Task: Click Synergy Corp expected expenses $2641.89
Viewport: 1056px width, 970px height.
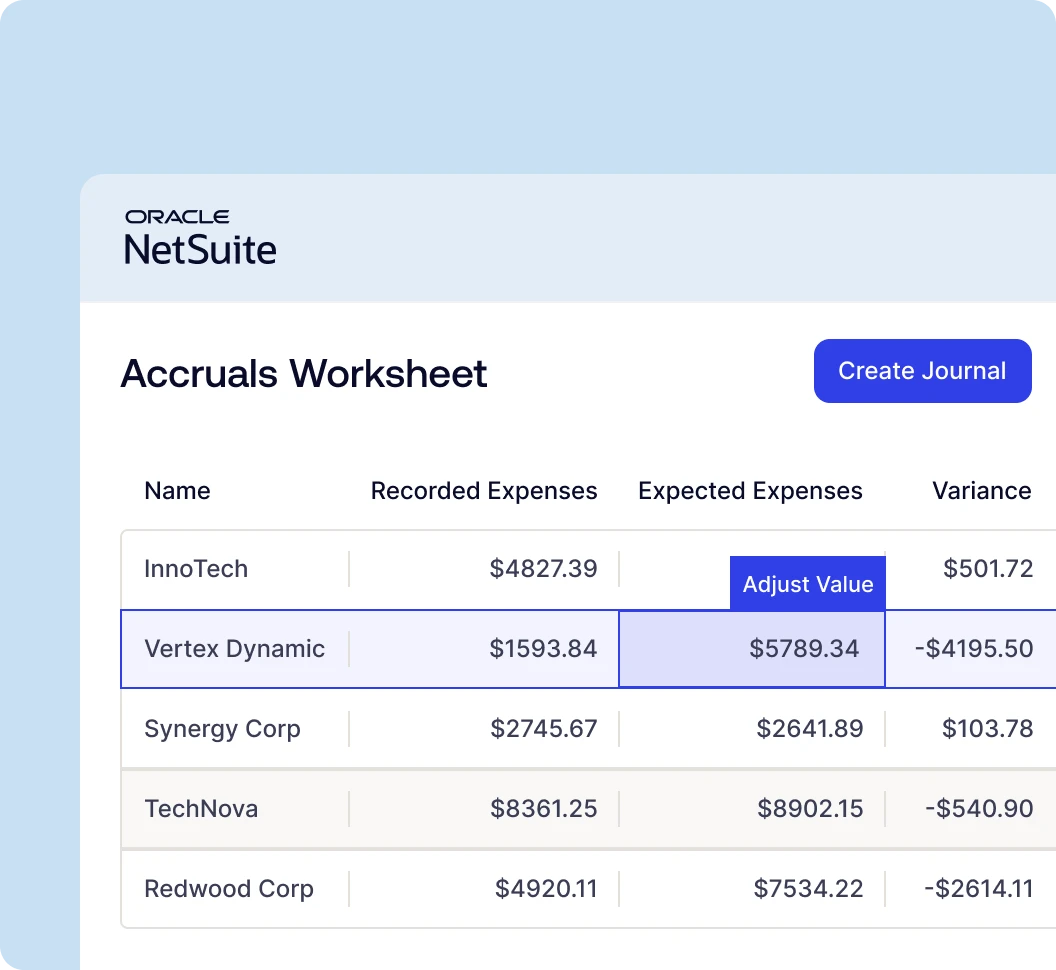Action: point(809,729)
